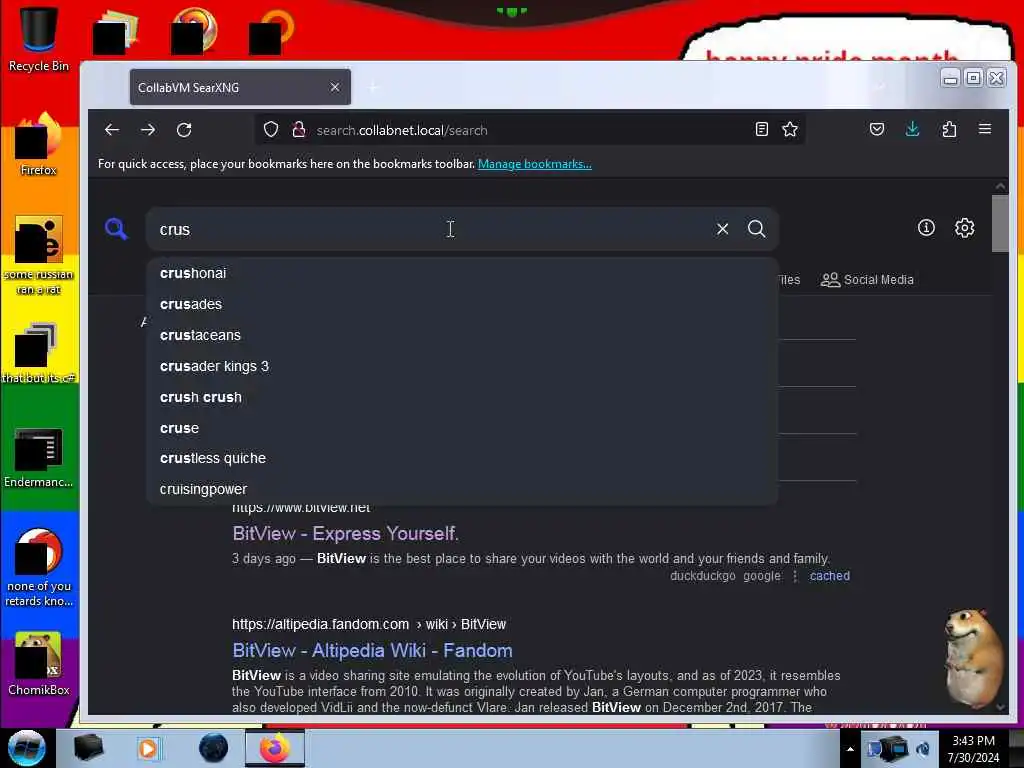
Task: Click the page vertical scrollbar thumb
Action: coord(1000,223)
